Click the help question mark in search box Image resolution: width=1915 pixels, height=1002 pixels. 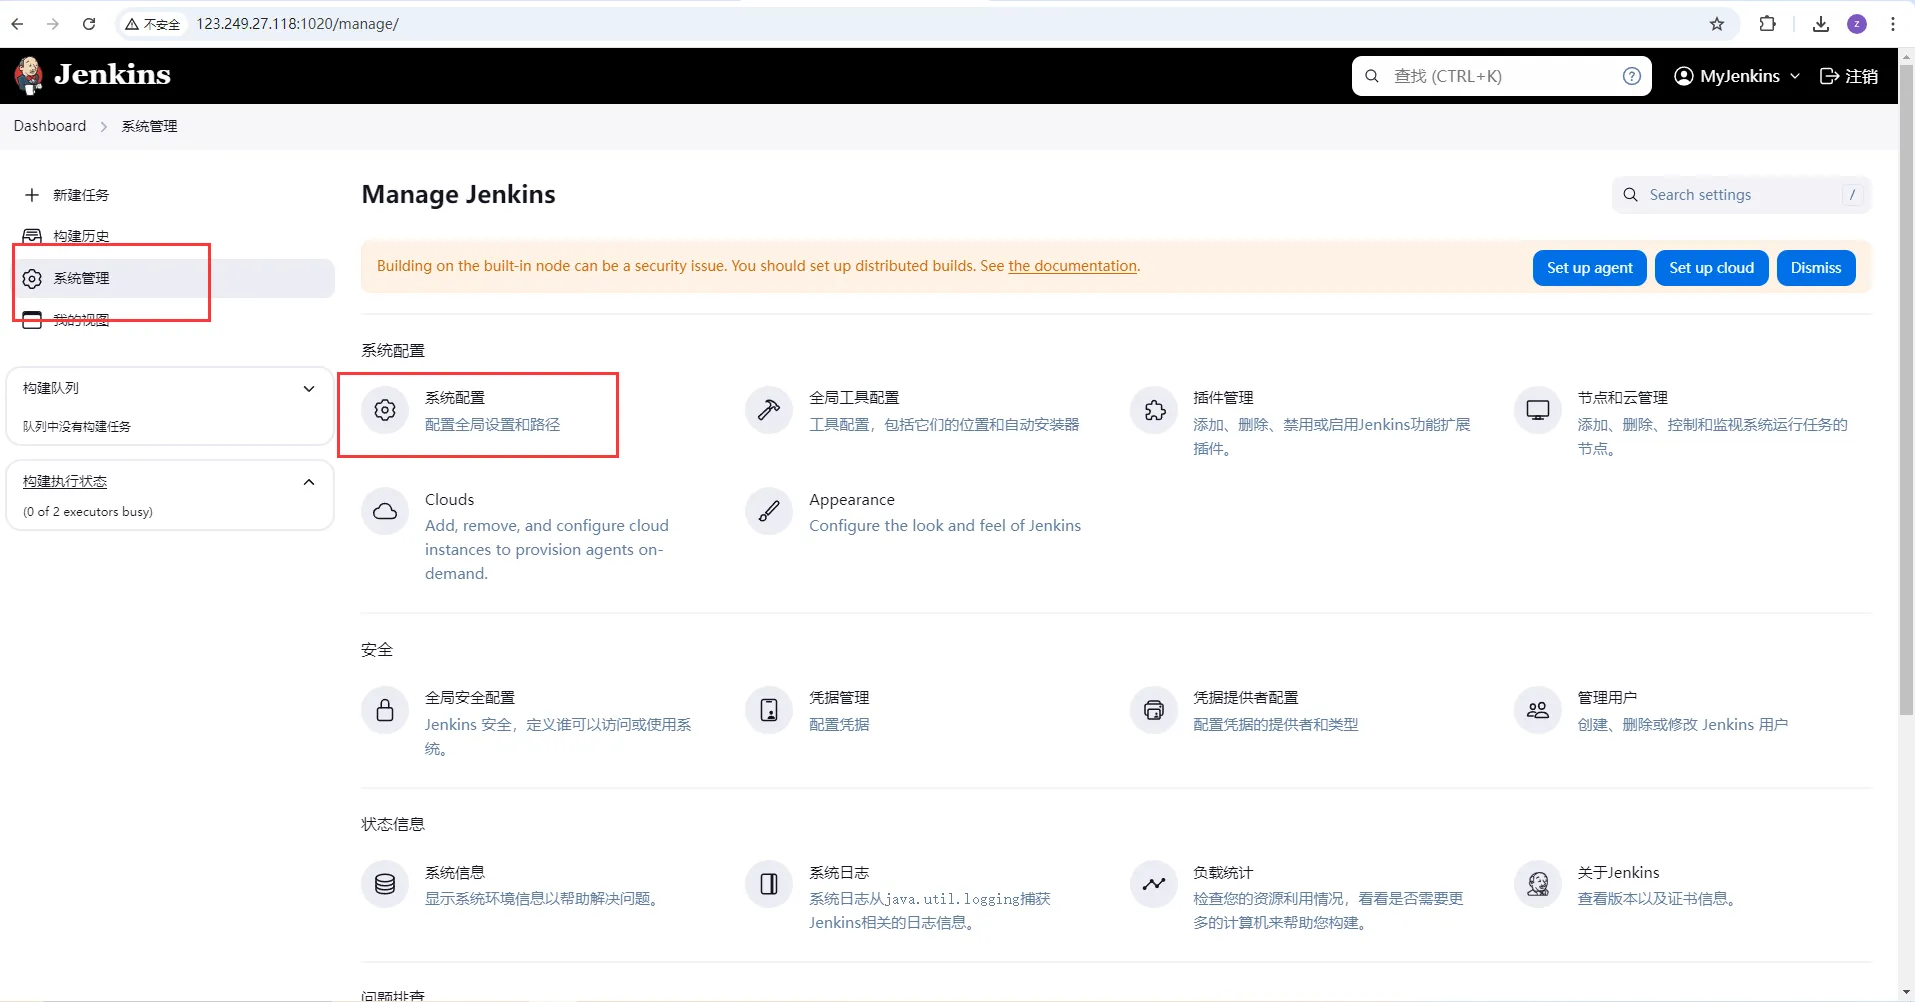click(1632, 76)
